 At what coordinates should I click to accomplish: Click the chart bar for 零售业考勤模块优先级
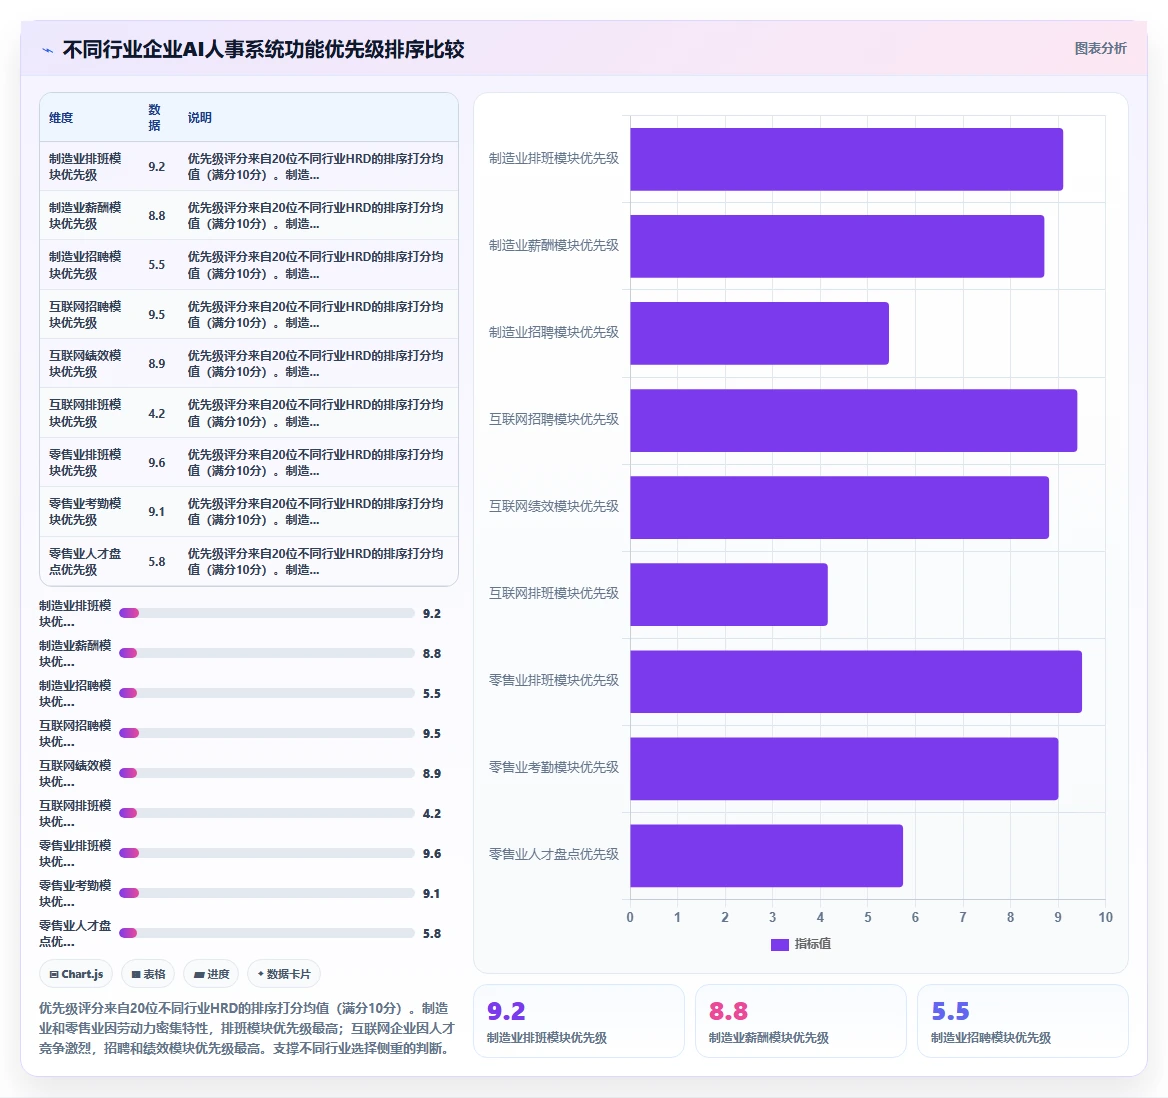click(844, 769)
